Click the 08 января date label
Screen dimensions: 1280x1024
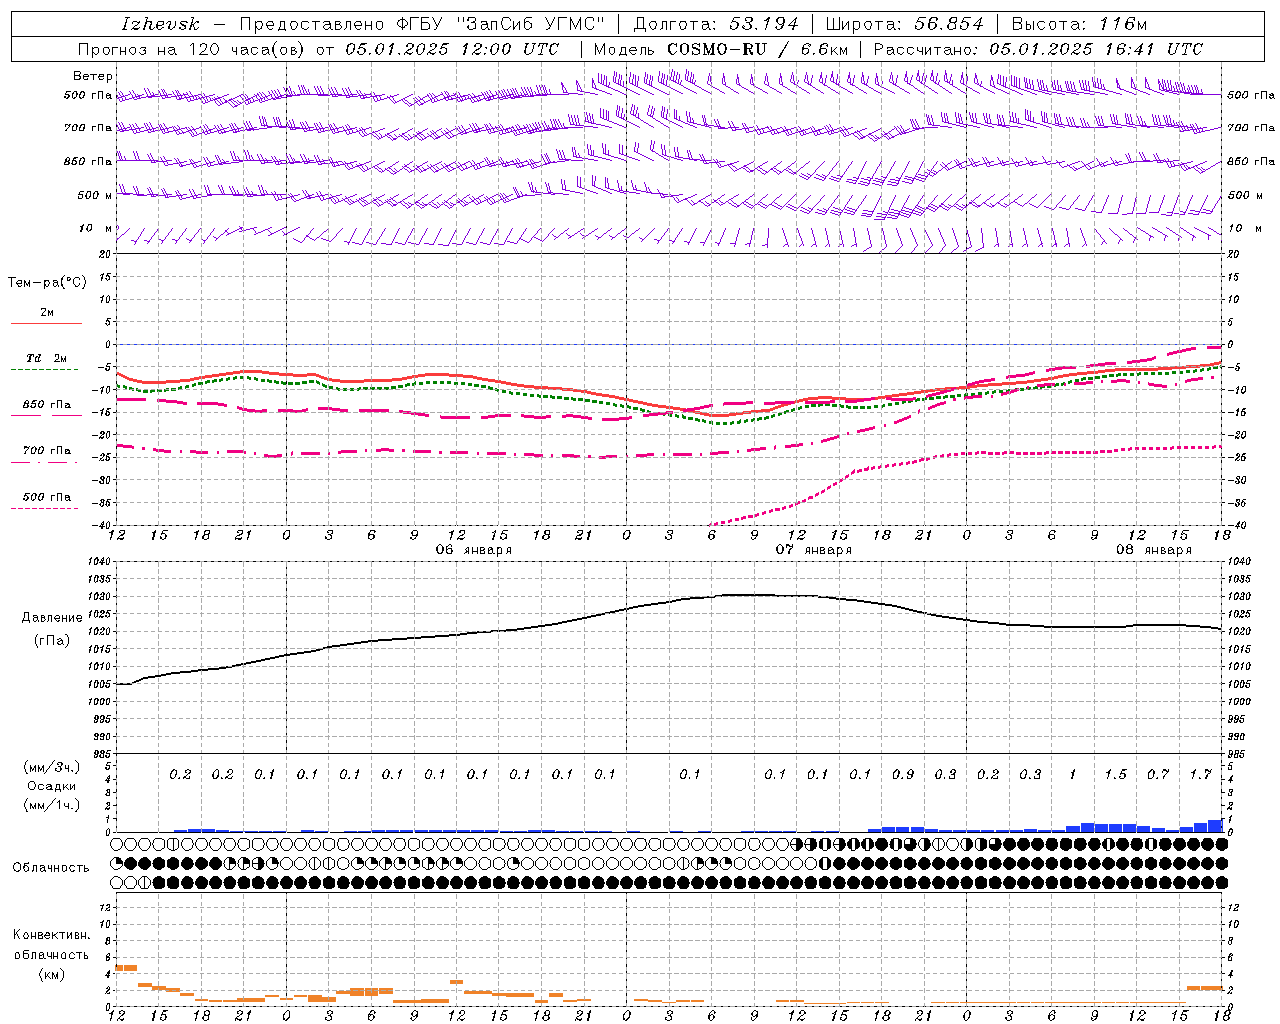(1154, 550)
